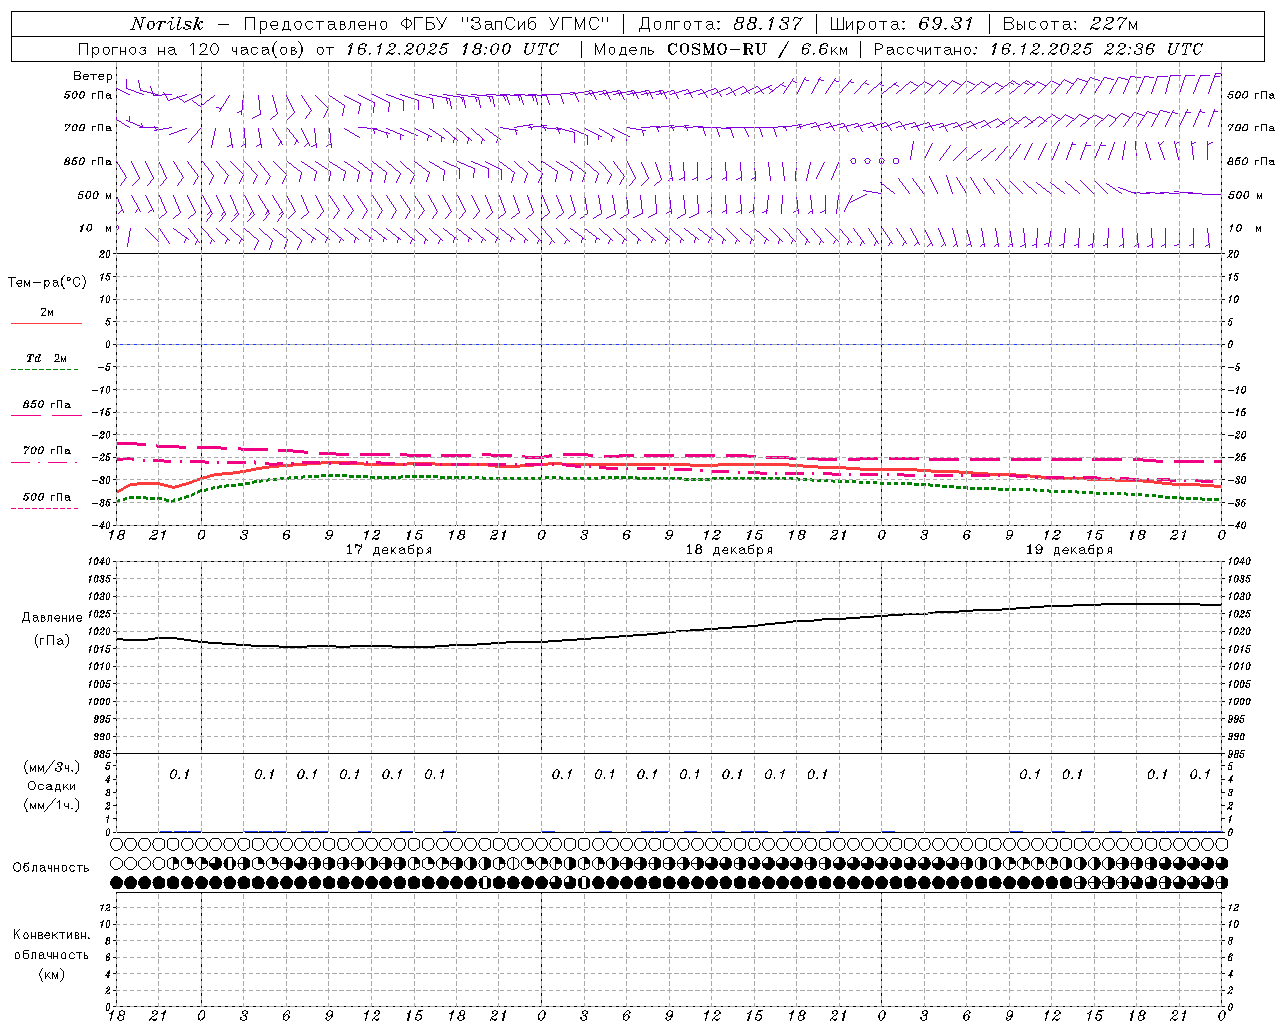Click the Norilsk station name in header
Screen dimensions: 1280x1024
(167, 24)
